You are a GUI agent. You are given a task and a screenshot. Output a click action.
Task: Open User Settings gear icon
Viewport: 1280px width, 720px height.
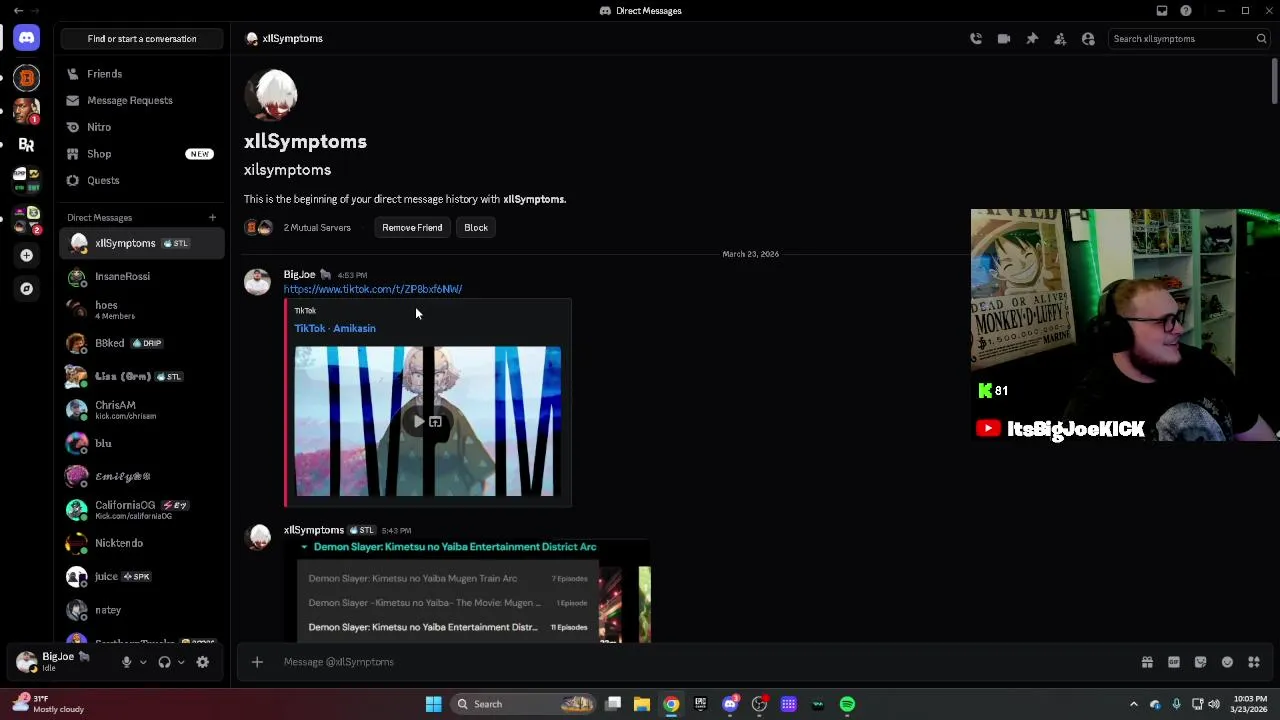[x=203, y=662]
